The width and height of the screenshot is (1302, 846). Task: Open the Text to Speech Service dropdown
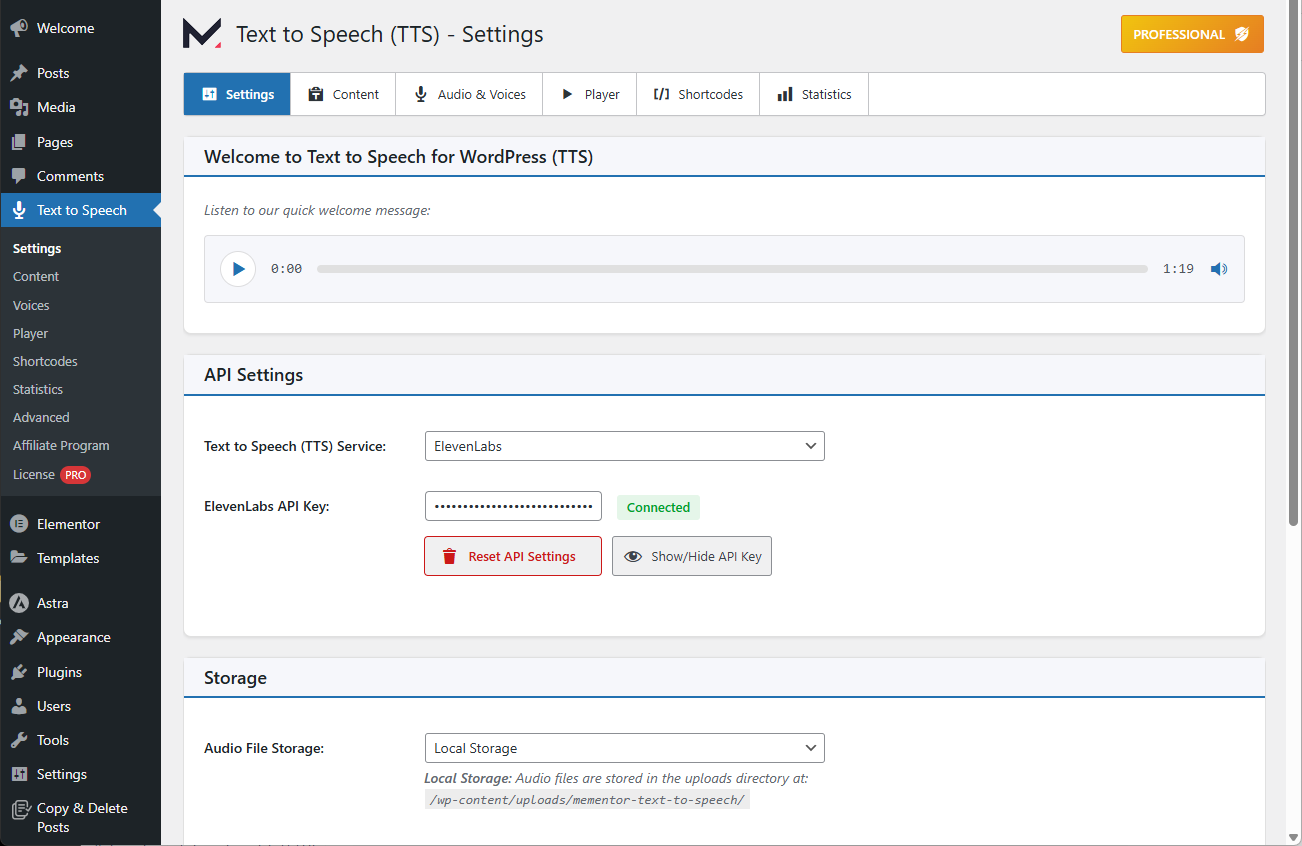pos(625,446)
